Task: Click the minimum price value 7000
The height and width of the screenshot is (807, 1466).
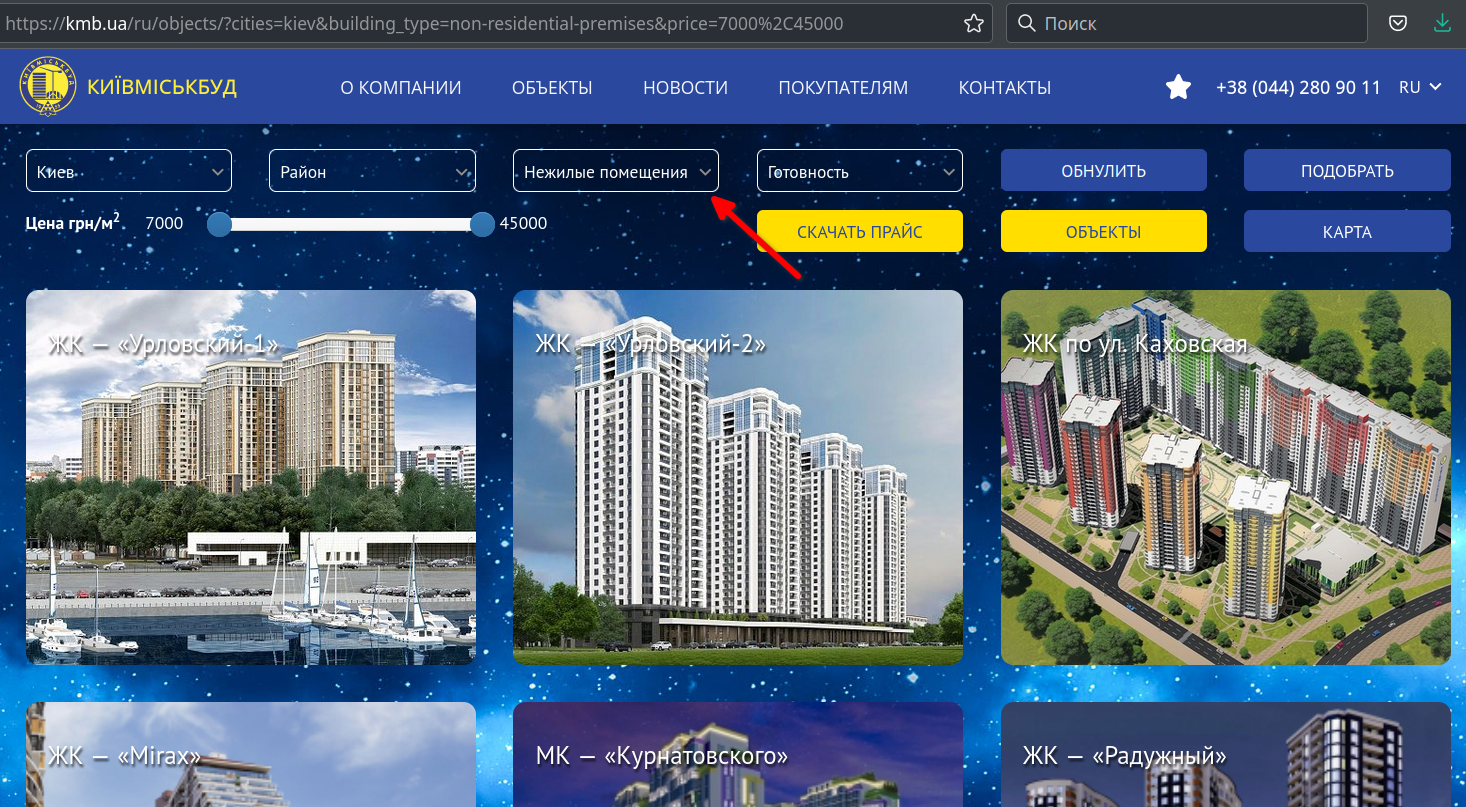Action: 164,223
